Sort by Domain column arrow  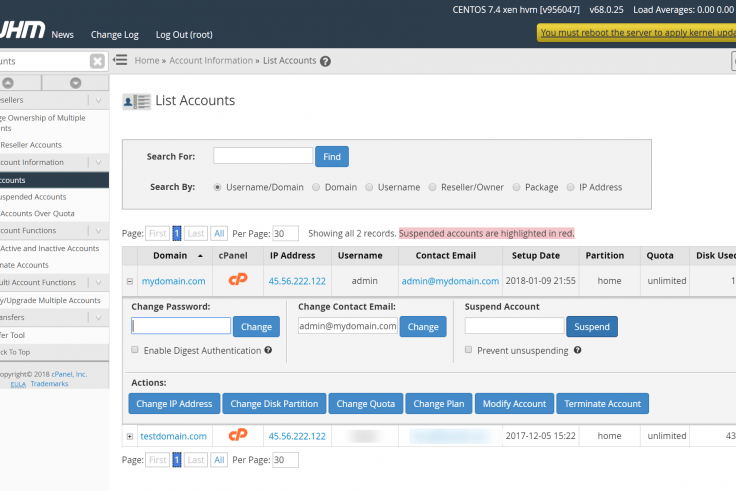200,256
